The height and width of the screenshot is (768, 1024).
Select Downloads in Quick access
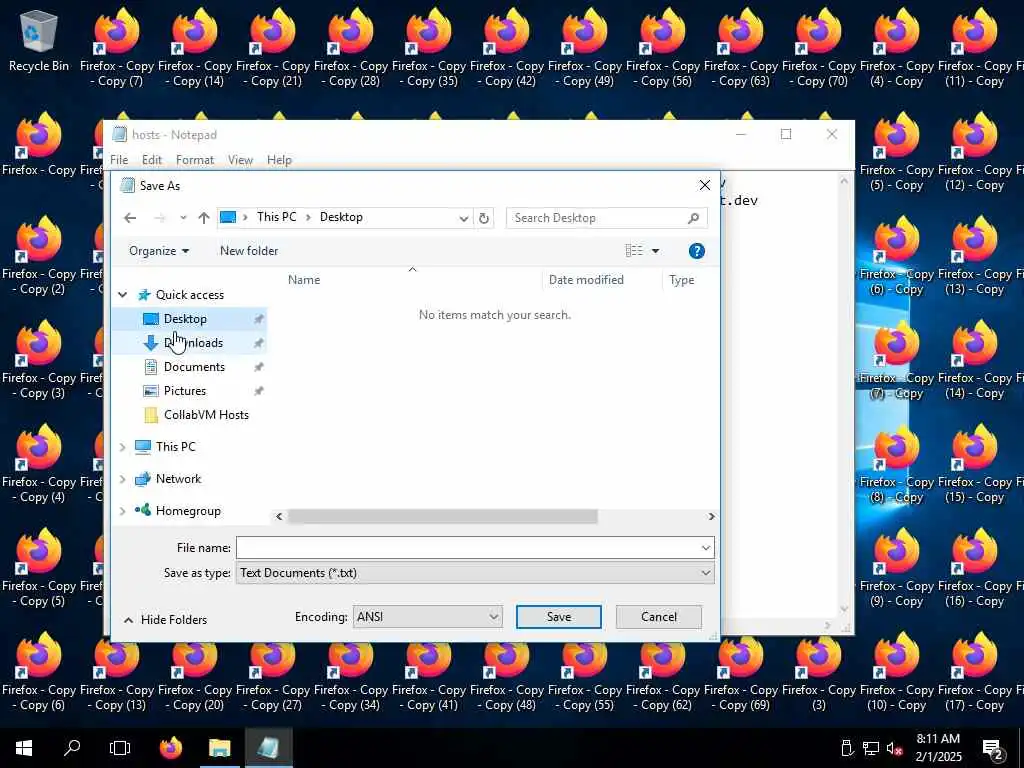coord(190,343)
